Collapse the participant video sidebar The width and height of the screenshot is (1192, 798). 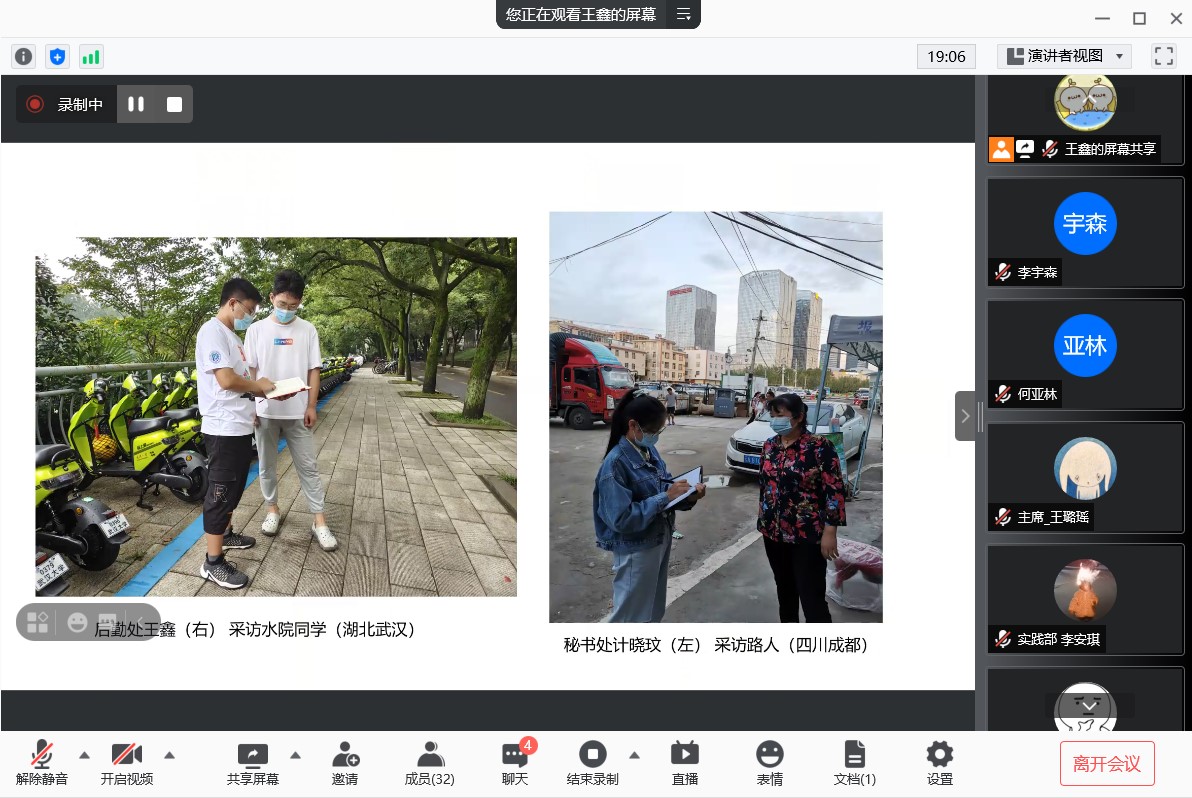pos(965,416)
